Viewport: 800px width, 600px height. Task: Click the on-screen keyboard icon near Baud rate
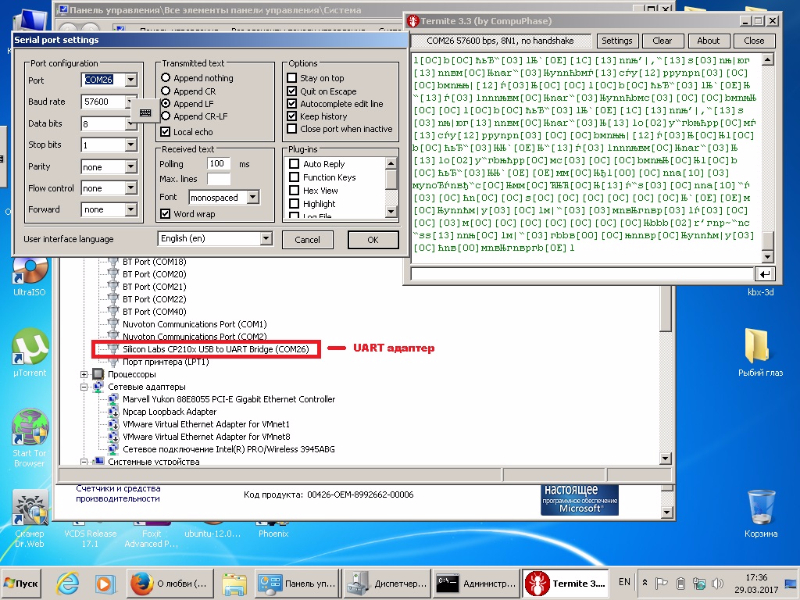coord(145,112)
